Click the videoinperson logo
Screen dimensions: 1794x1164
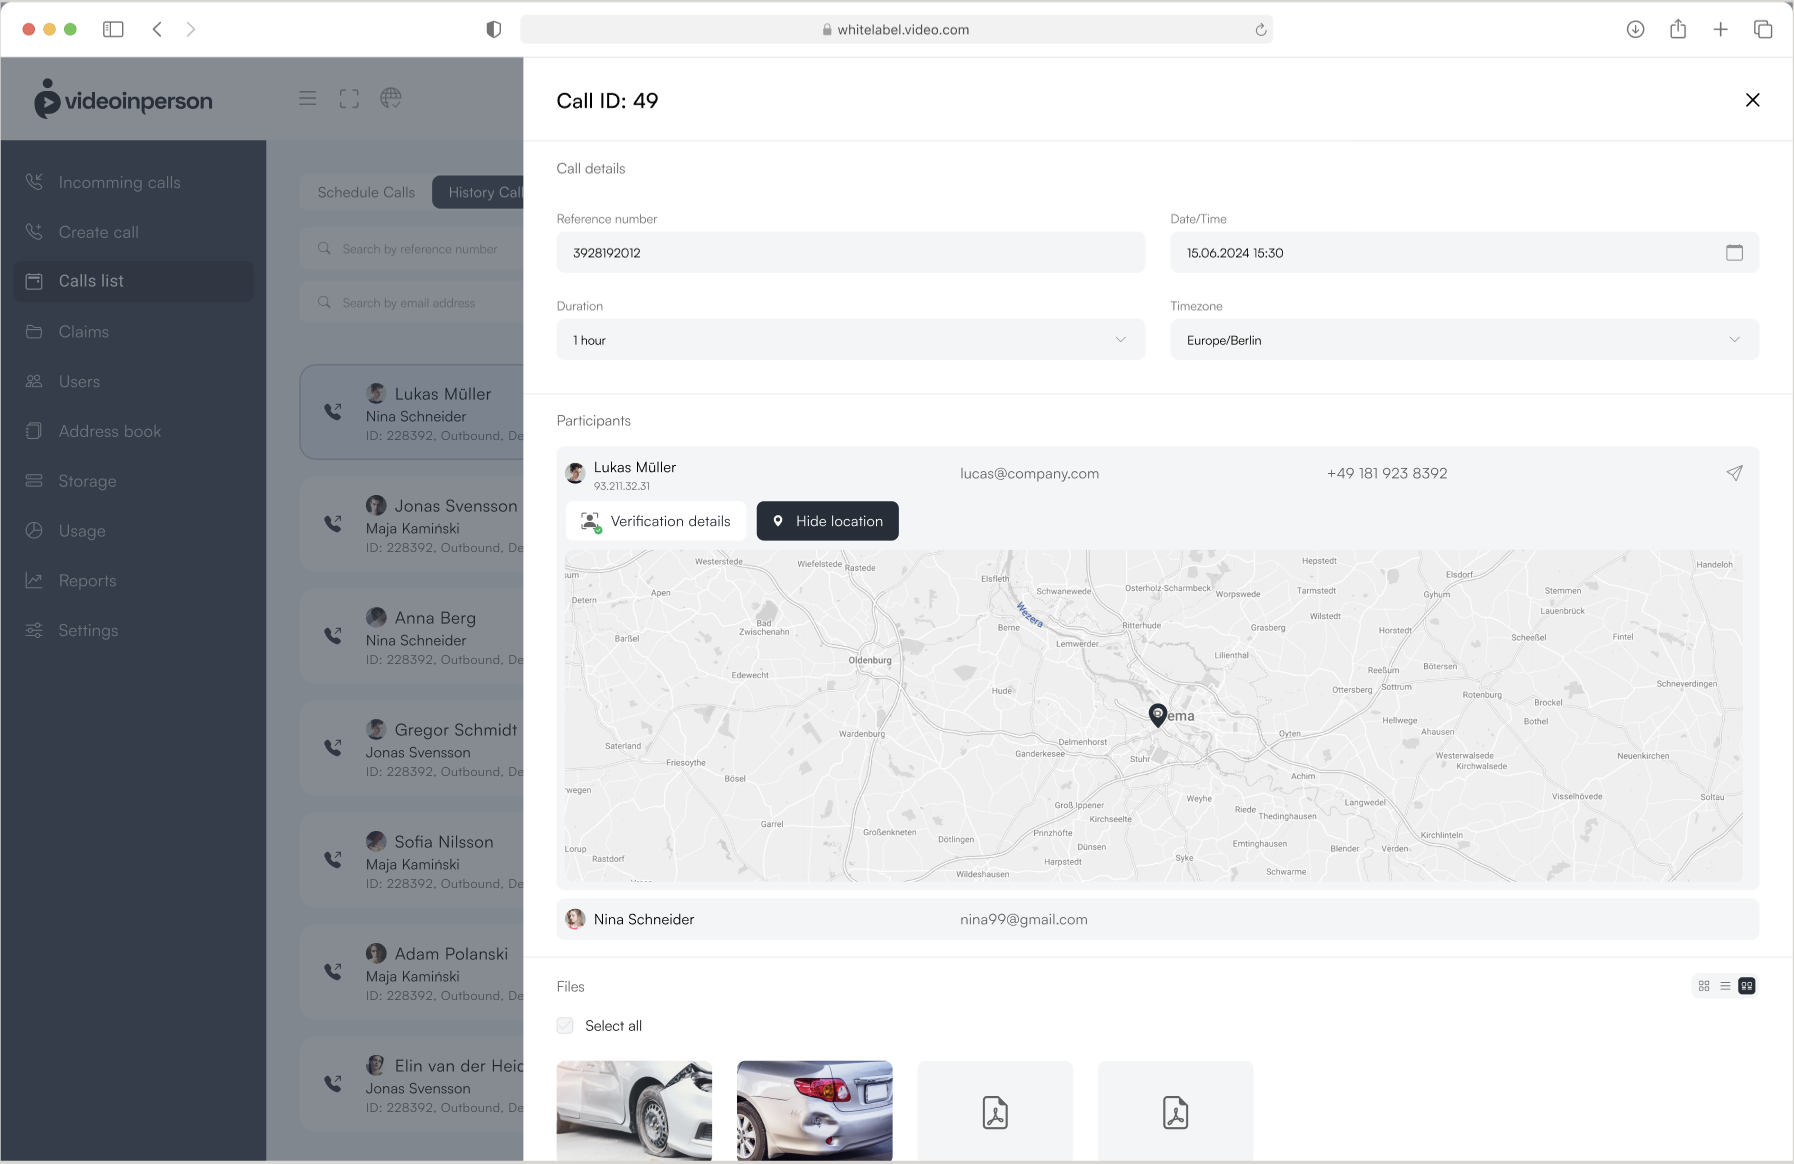pyautogui.click(x=123, y=100)
